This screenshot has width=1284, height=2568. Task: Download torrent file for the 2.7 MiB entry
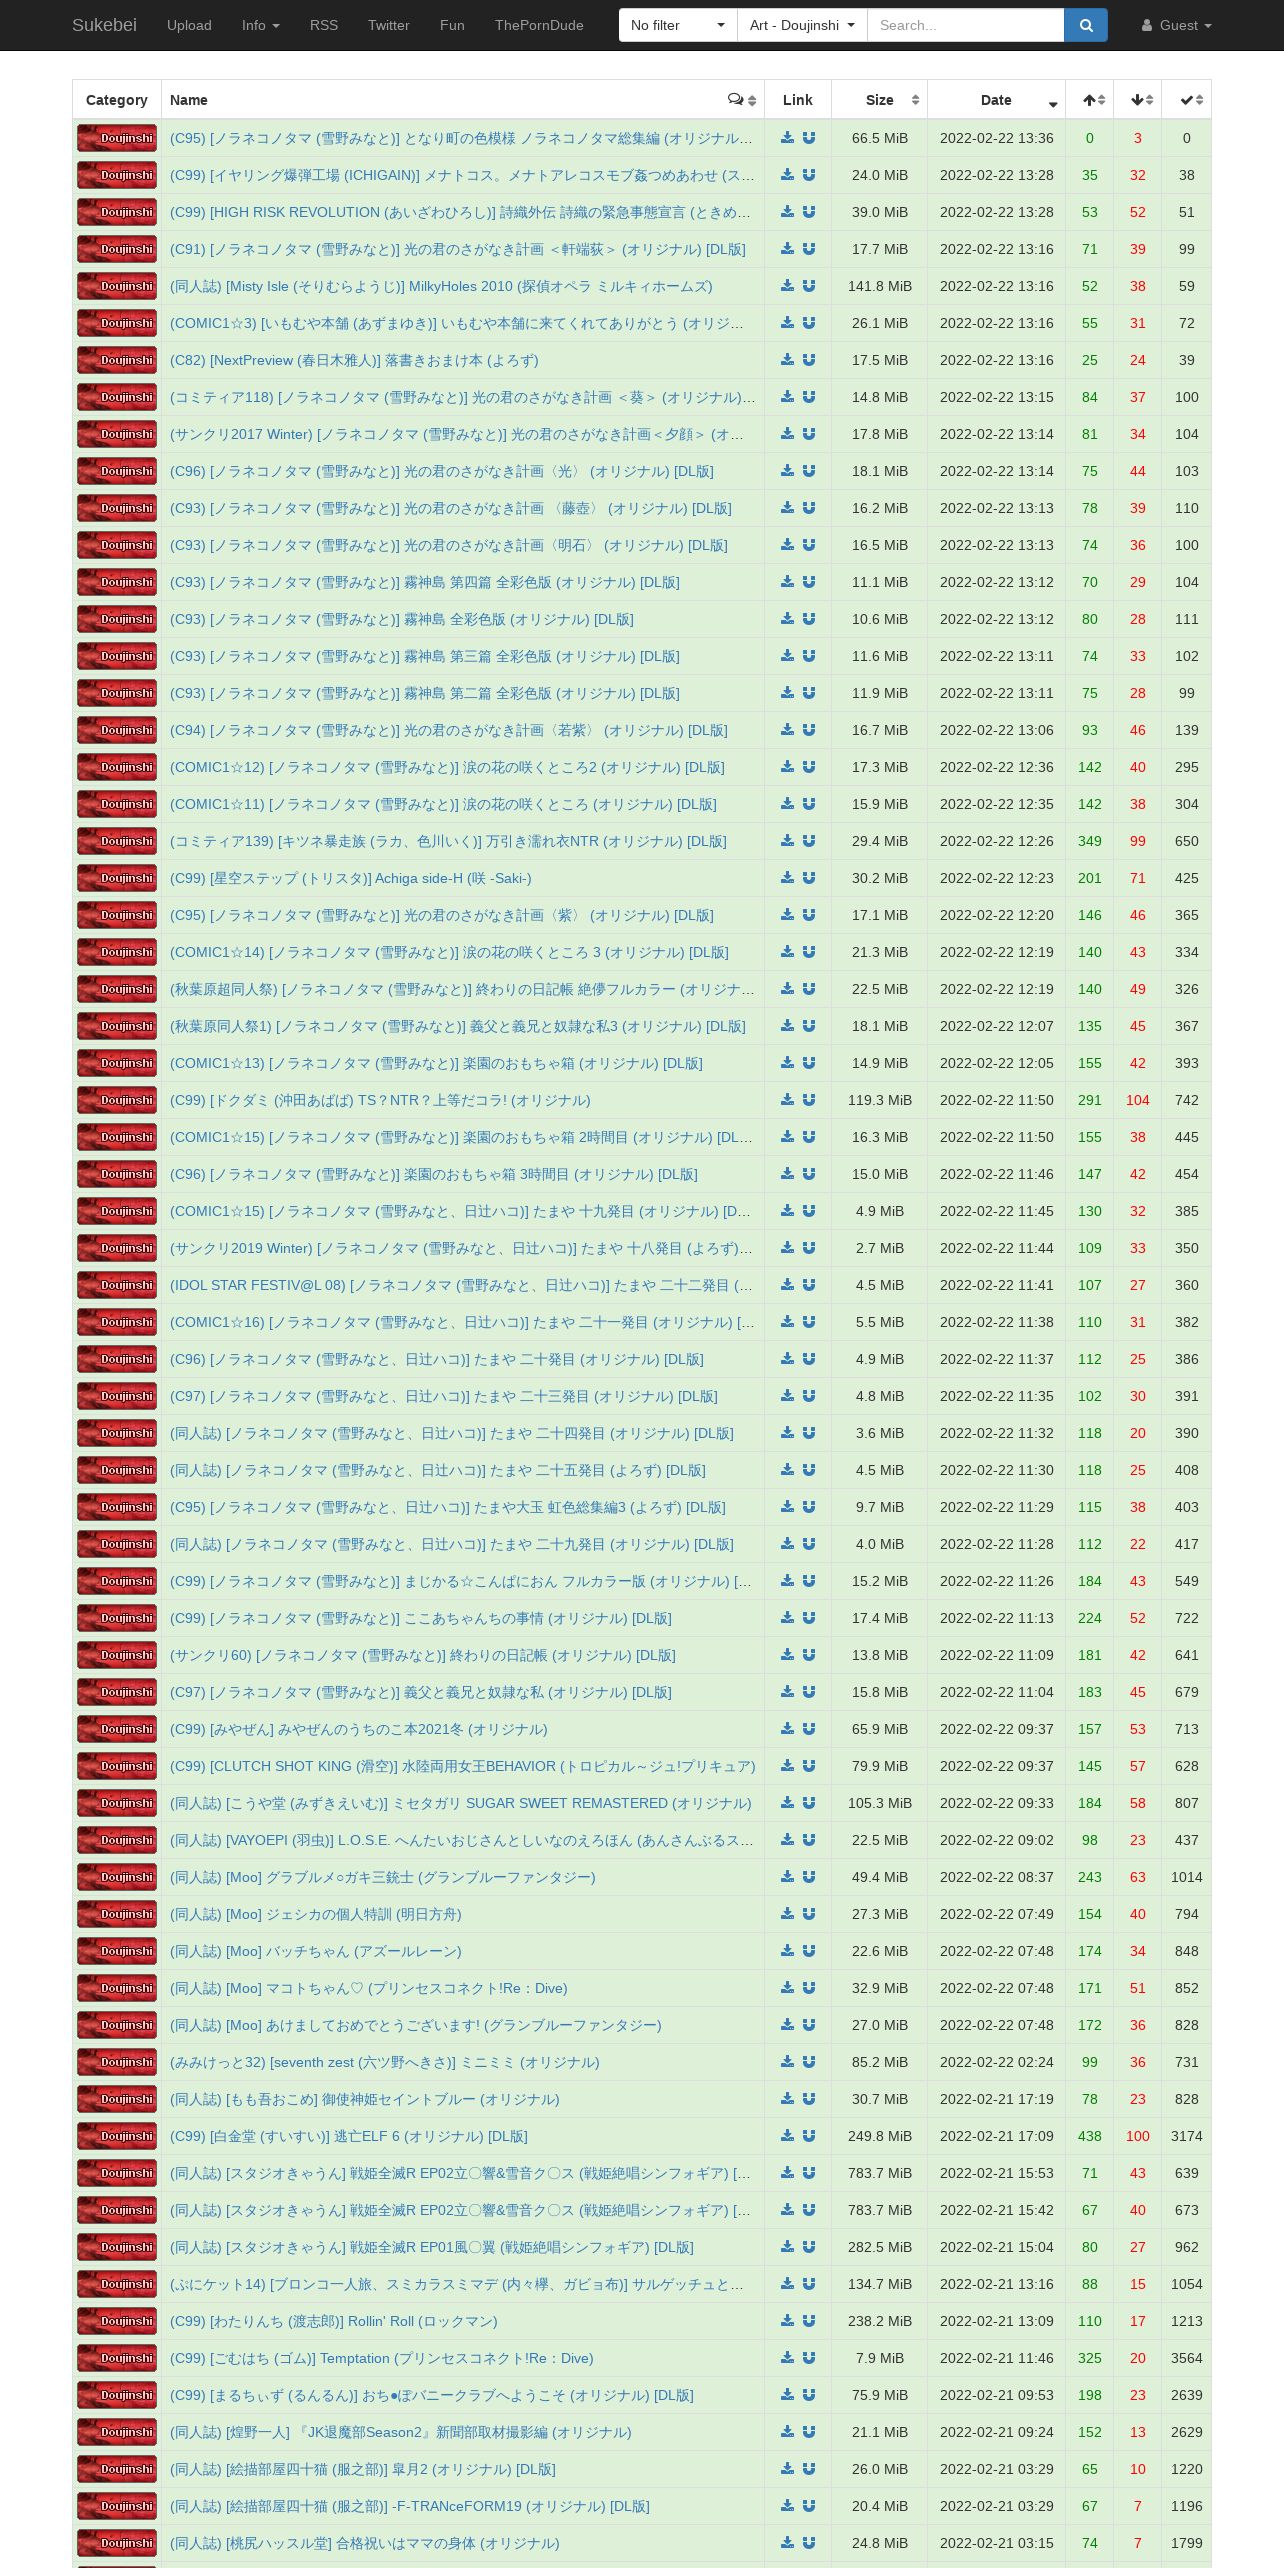pyautogui.click(x=787, y=1248)
